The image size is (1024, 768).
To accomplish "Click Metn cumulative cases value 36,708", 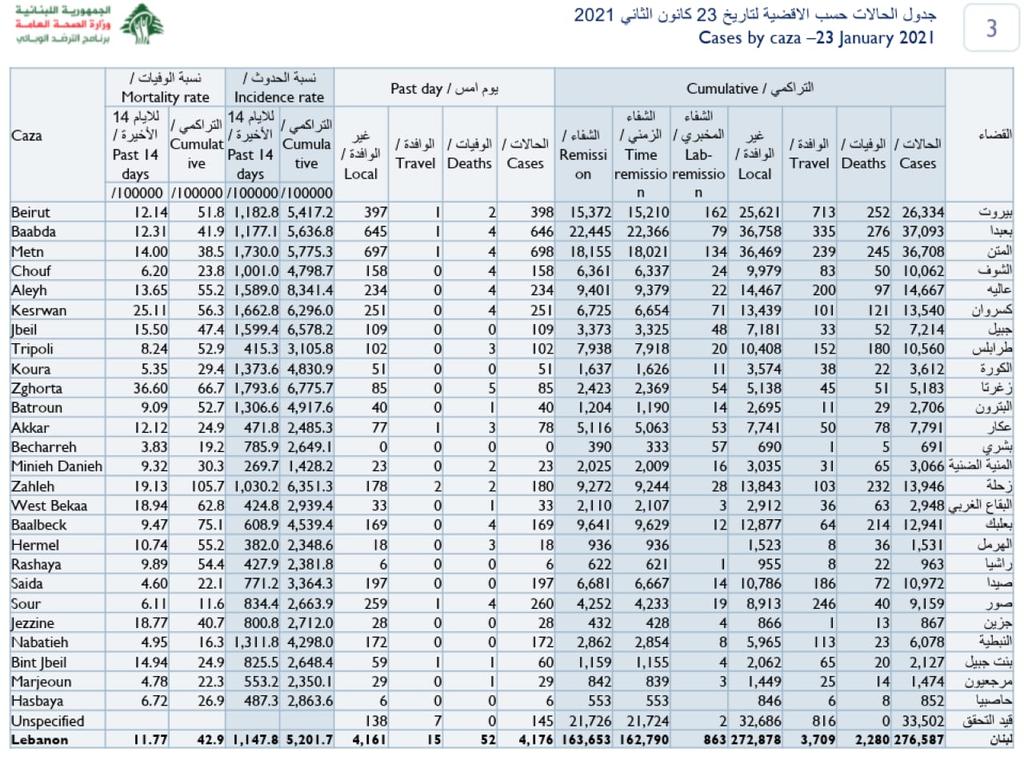I will pyautogui.click(x=923, y=251).
